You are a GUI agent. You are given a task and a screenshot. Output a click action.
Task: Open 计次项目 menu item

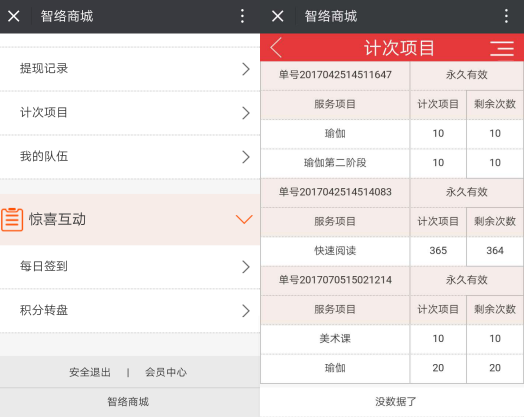[130, 113]
